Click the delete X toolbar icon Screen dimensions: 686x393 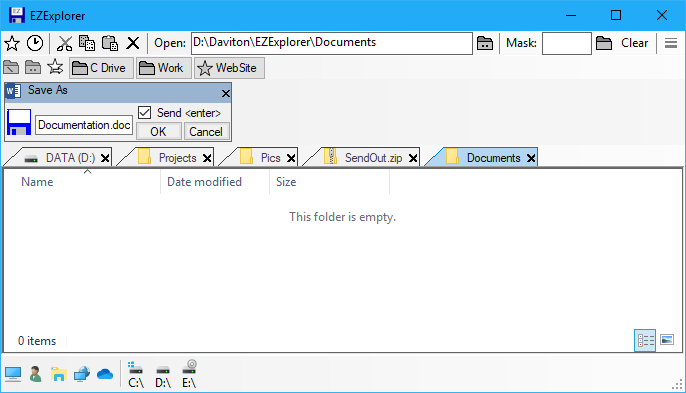coord(133,43)
